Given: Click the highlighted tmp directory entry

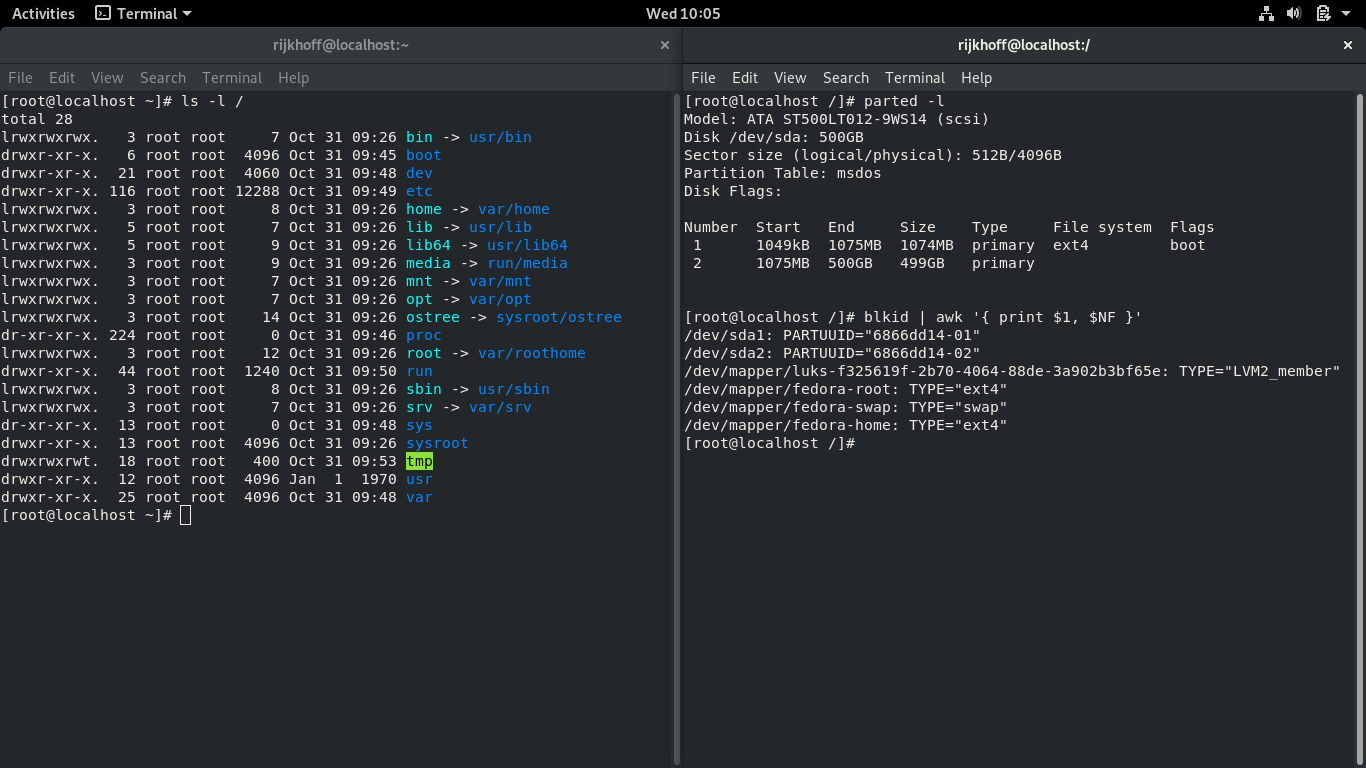Looking at the screenshot, I should (x=419, y=461).
